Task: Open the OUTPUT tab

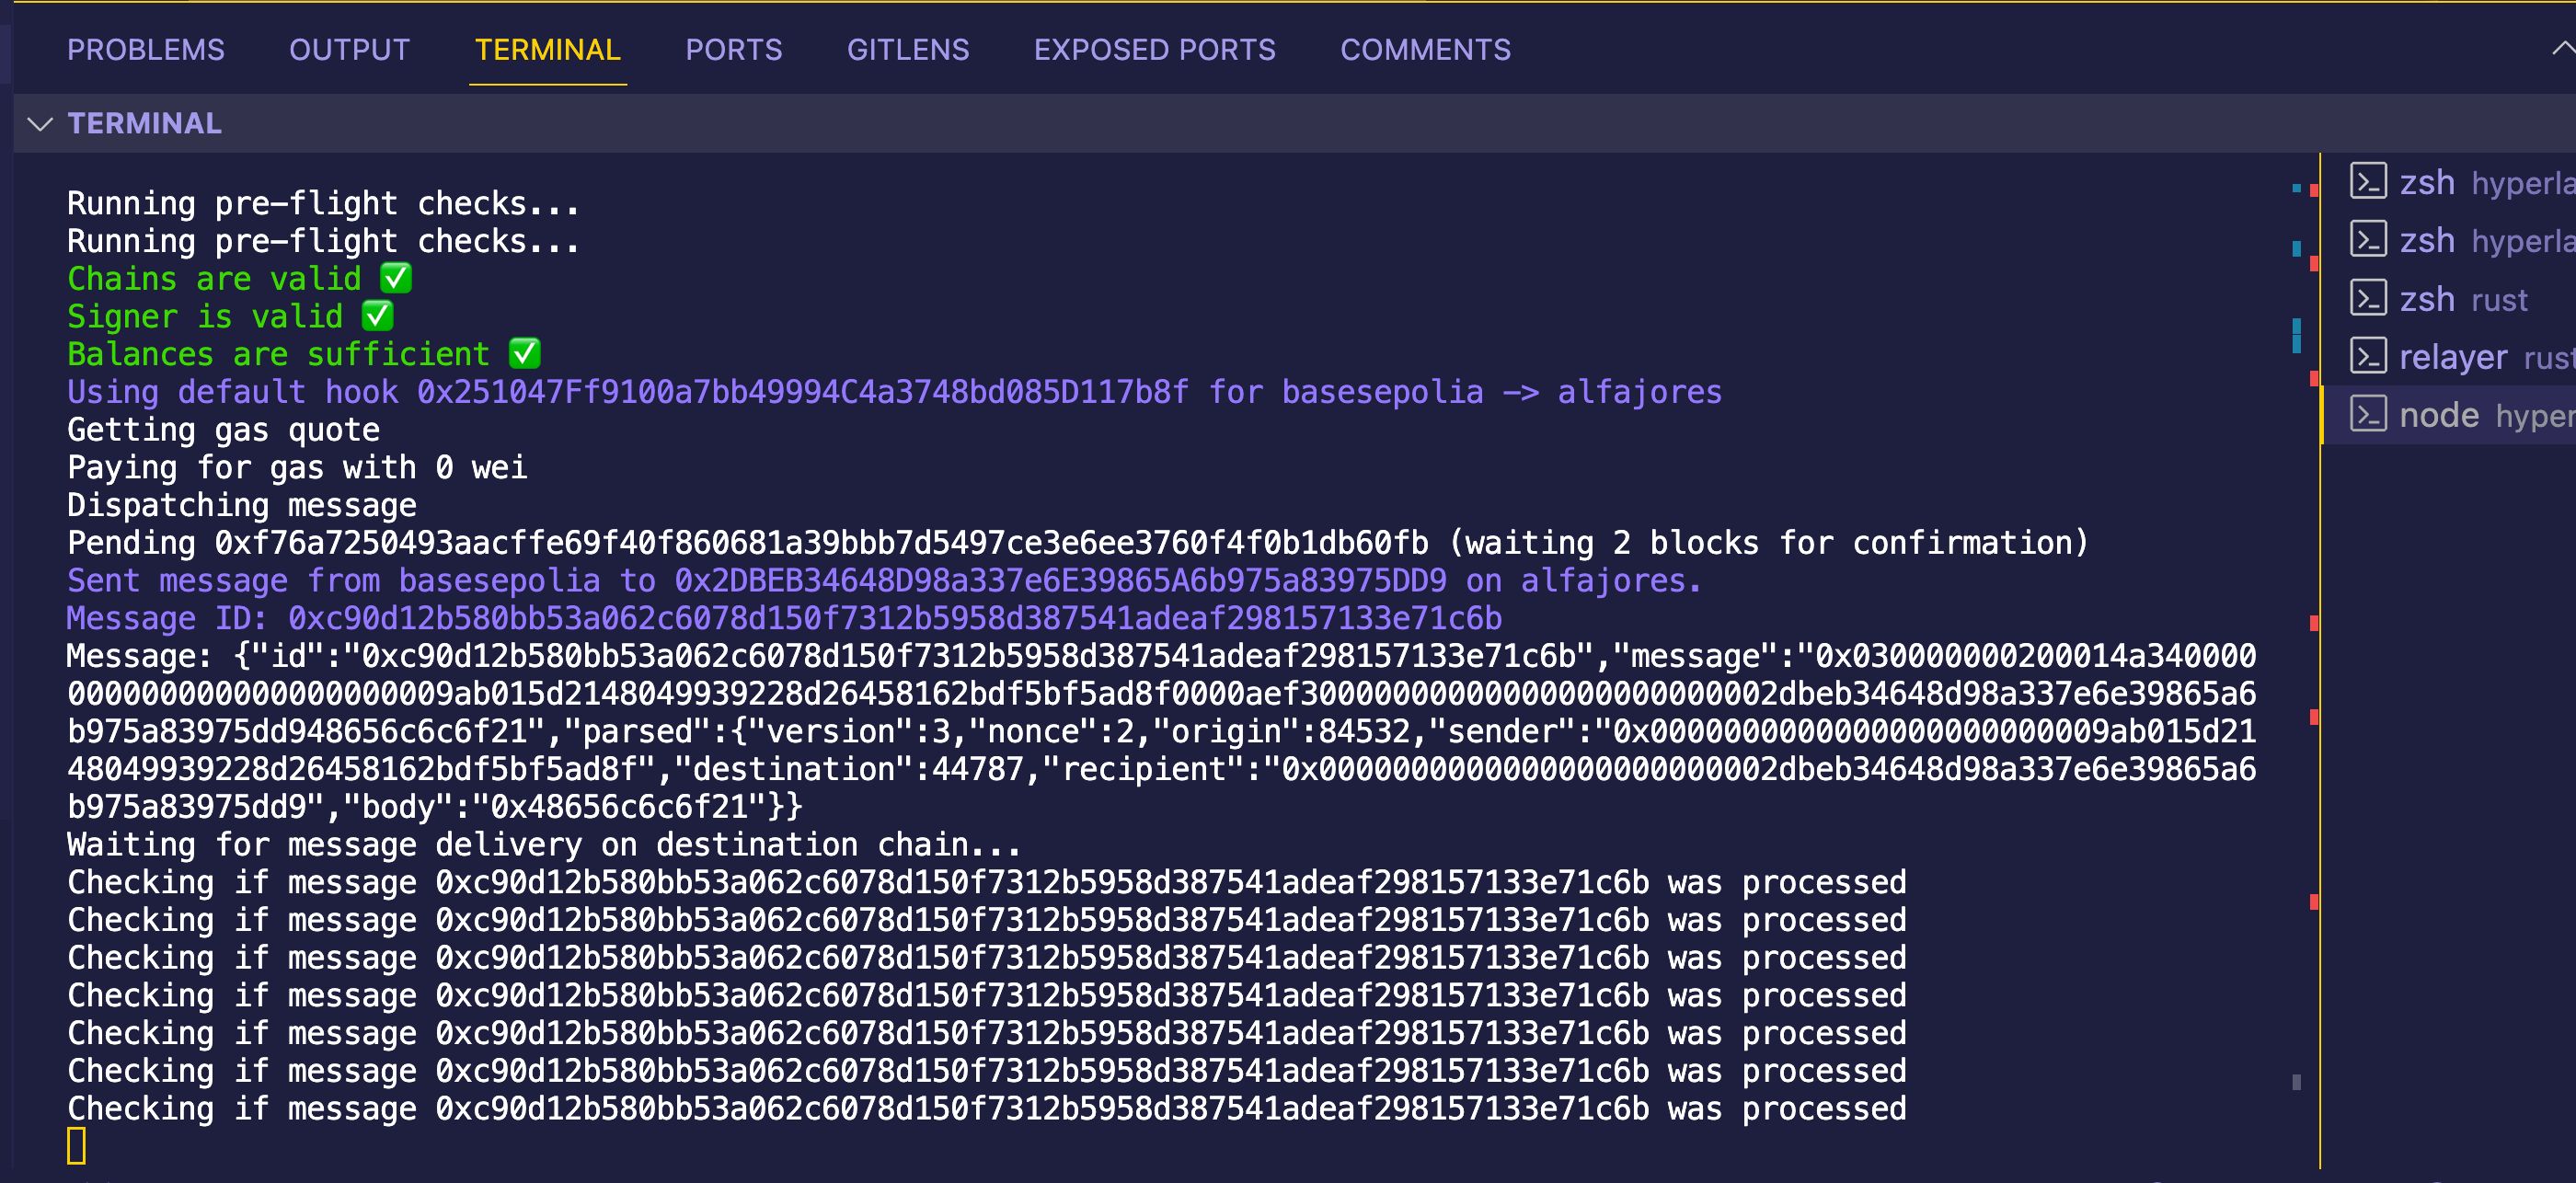Action: 349,50
